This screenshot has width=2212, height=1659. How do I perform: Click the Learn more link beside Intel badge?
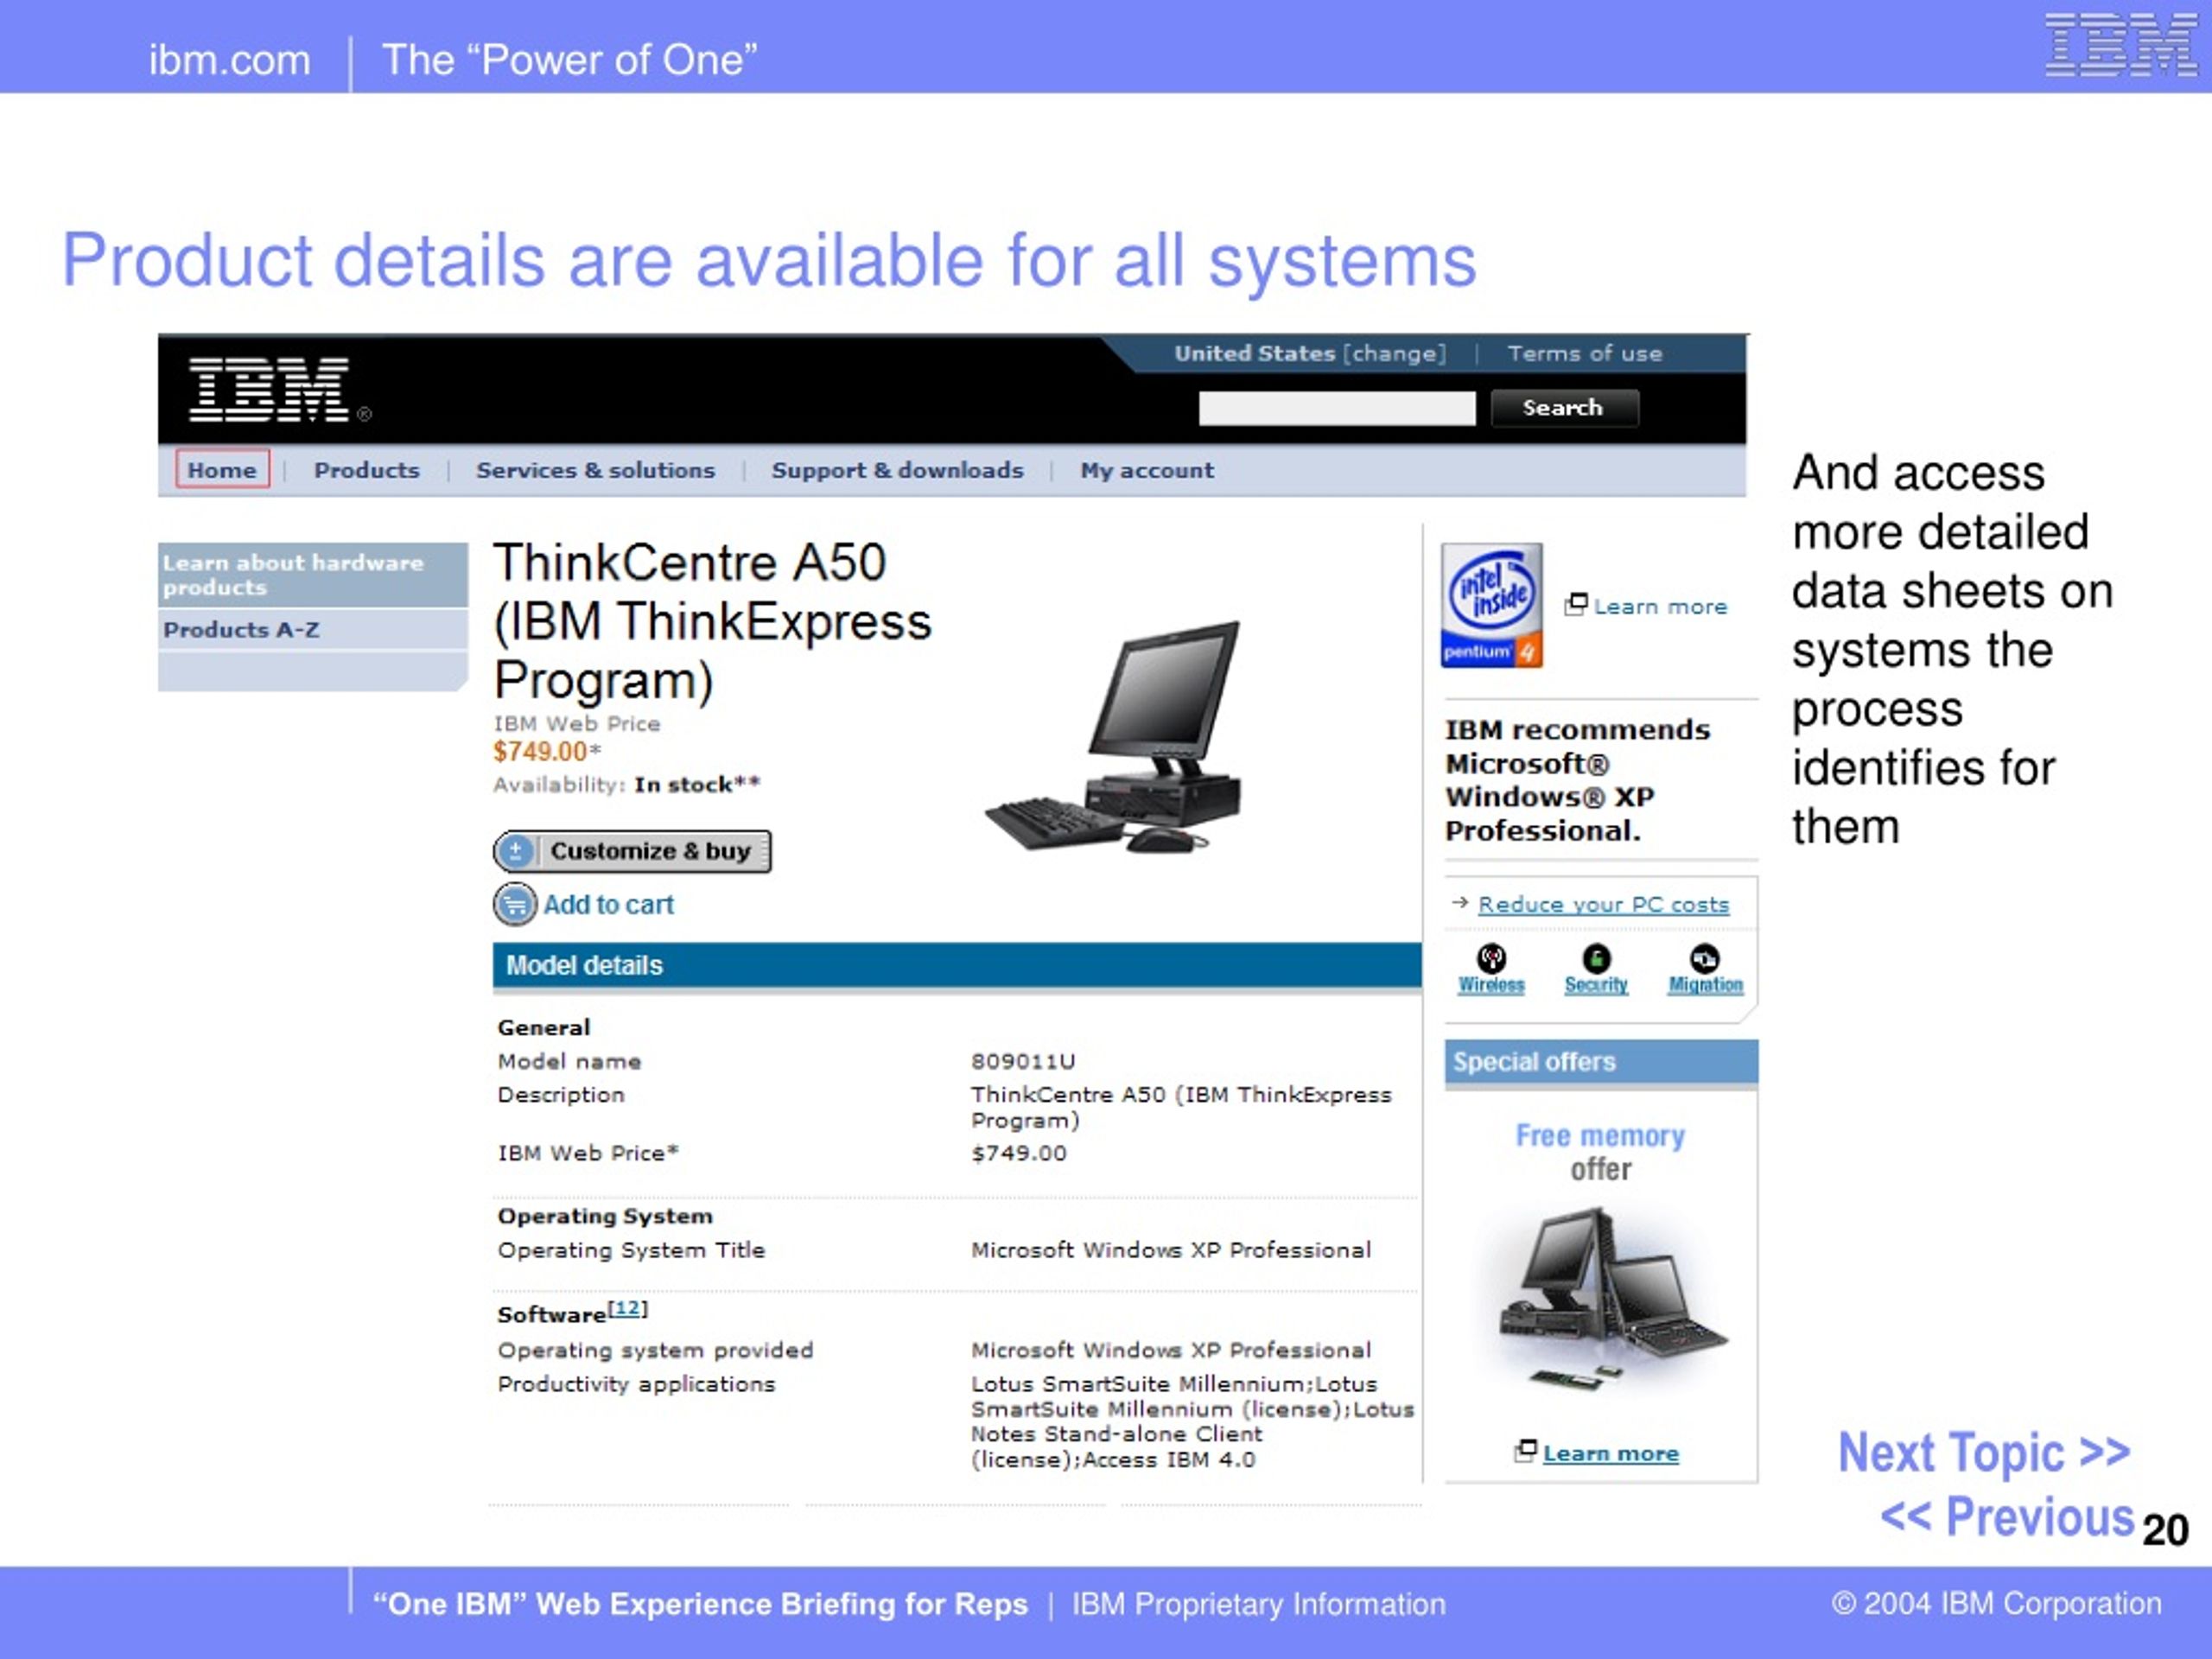pos(1660,606)
